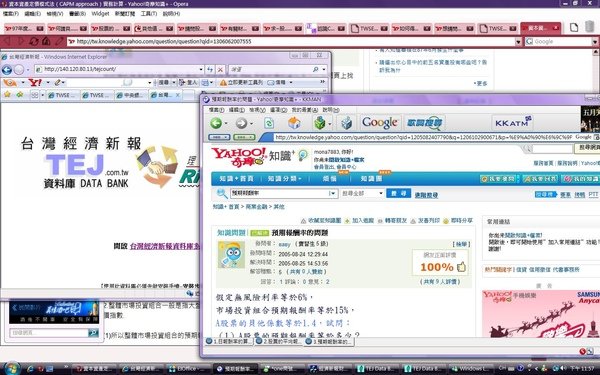This screenshot has height=375, width=600.
Task: Click the Yahoo Y! toolbar icon in IE
Action: click(35, 82)
